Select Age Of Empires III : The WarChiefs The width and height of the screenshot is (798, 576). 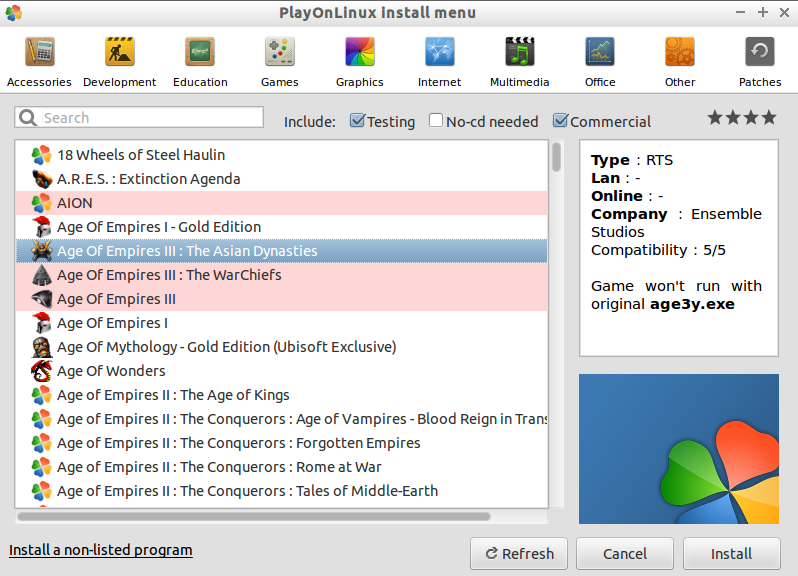[281, 275]
